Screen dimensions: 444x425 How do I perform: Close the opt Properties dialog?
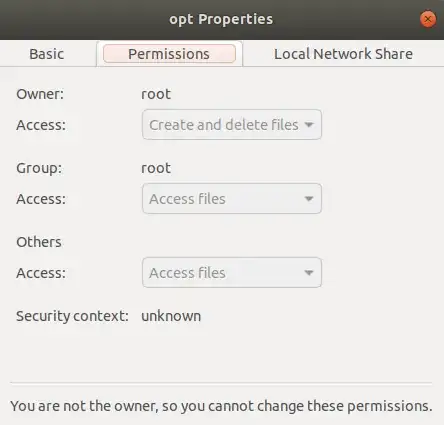click(x=428, y=19)
